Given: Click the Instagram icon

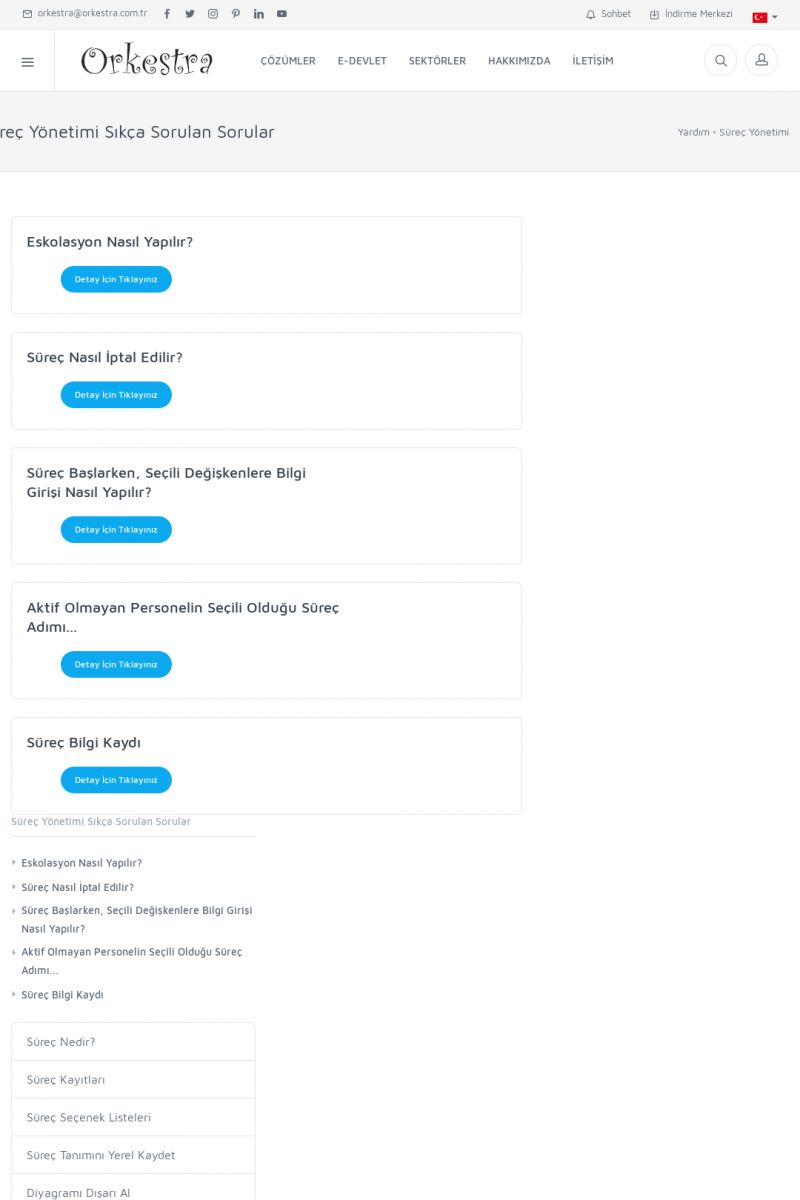Looking at the screenshot, I should (213, 14).
